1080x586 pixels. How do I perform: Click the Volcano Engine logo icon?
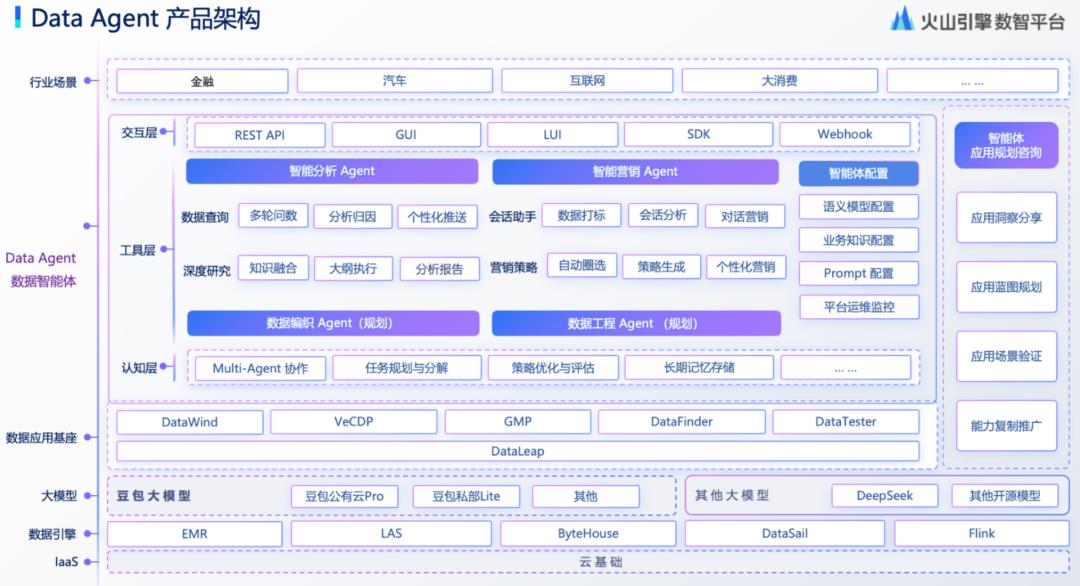click(902, 19)
